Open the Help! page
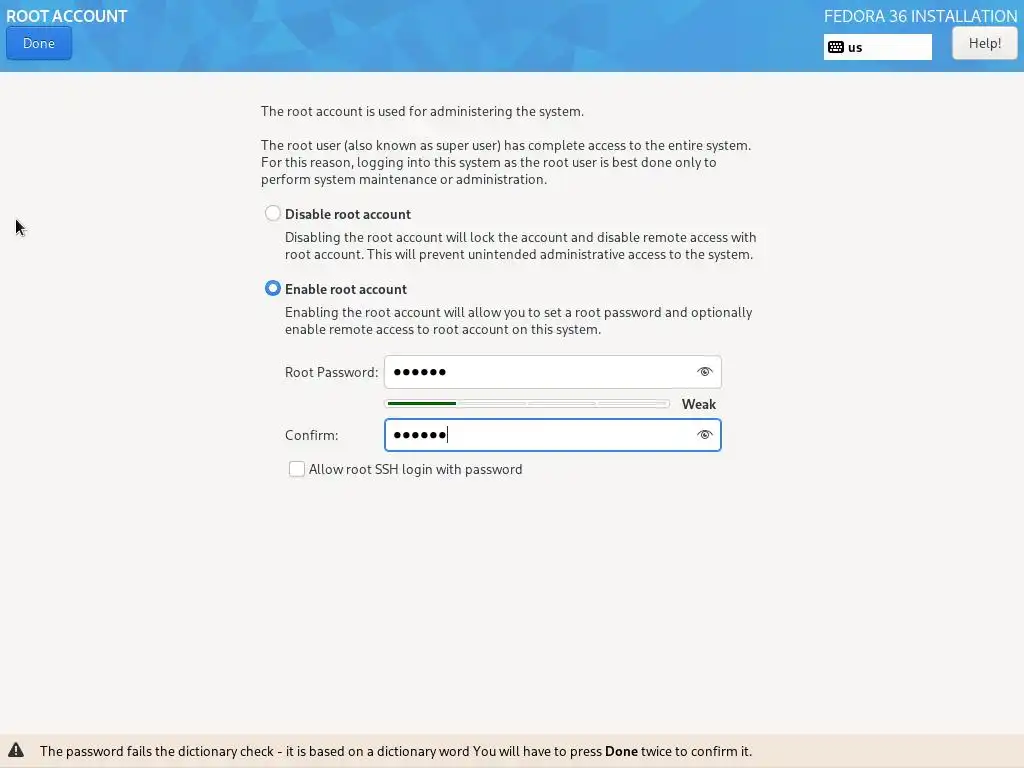1024x768 pixels. tap(984, 43)
